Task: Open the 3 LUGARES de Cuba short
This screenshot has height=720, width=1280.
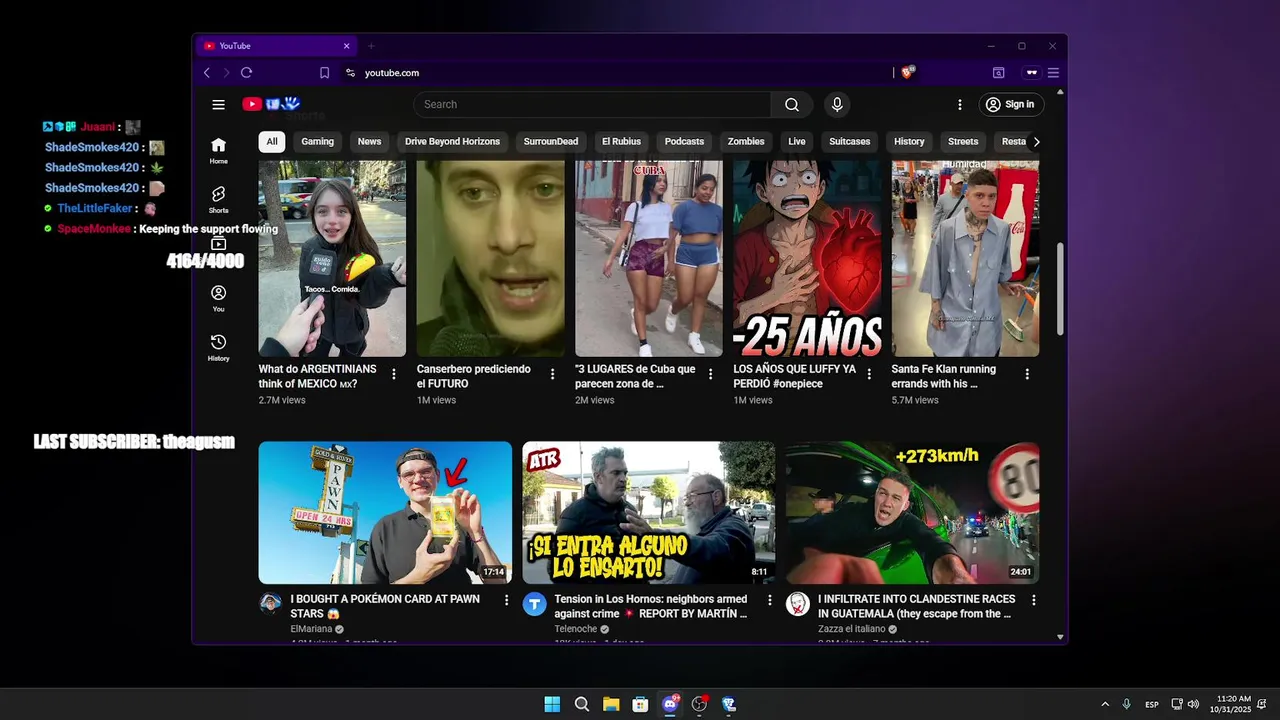Action: pos(649,258)
